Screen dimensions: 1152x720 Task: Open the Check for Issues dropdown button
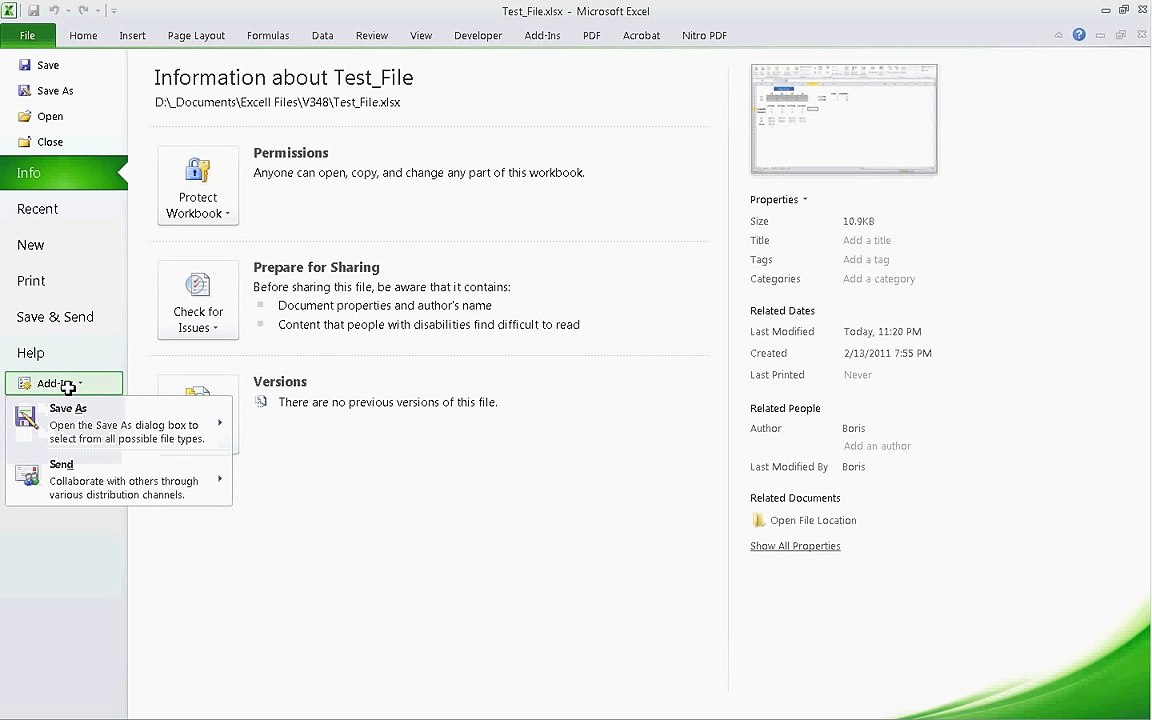click(x=198, y=300)
